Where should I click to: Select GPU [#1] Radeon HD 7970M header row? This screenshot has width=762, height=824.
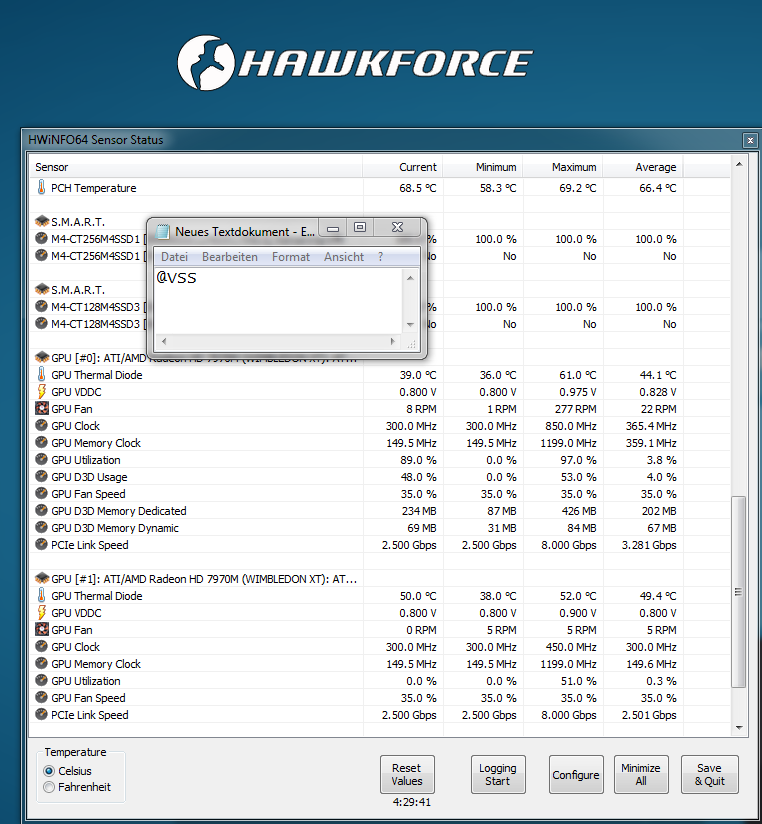[195, 579]
